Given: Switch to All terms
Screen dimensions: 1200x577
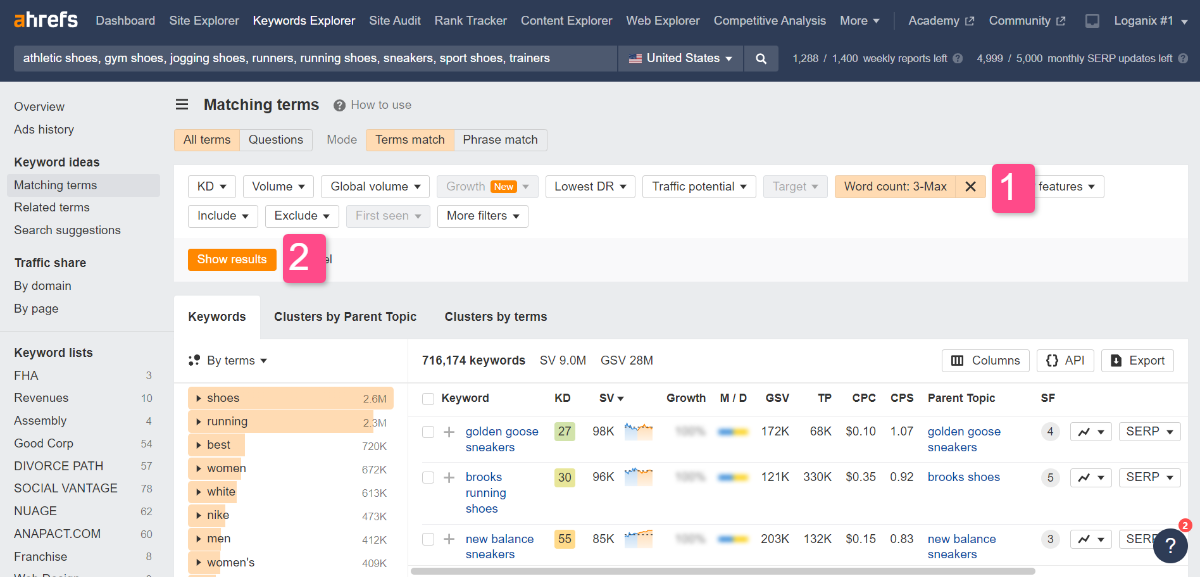Looking at the screenshot, I should [x=207, y=140].
